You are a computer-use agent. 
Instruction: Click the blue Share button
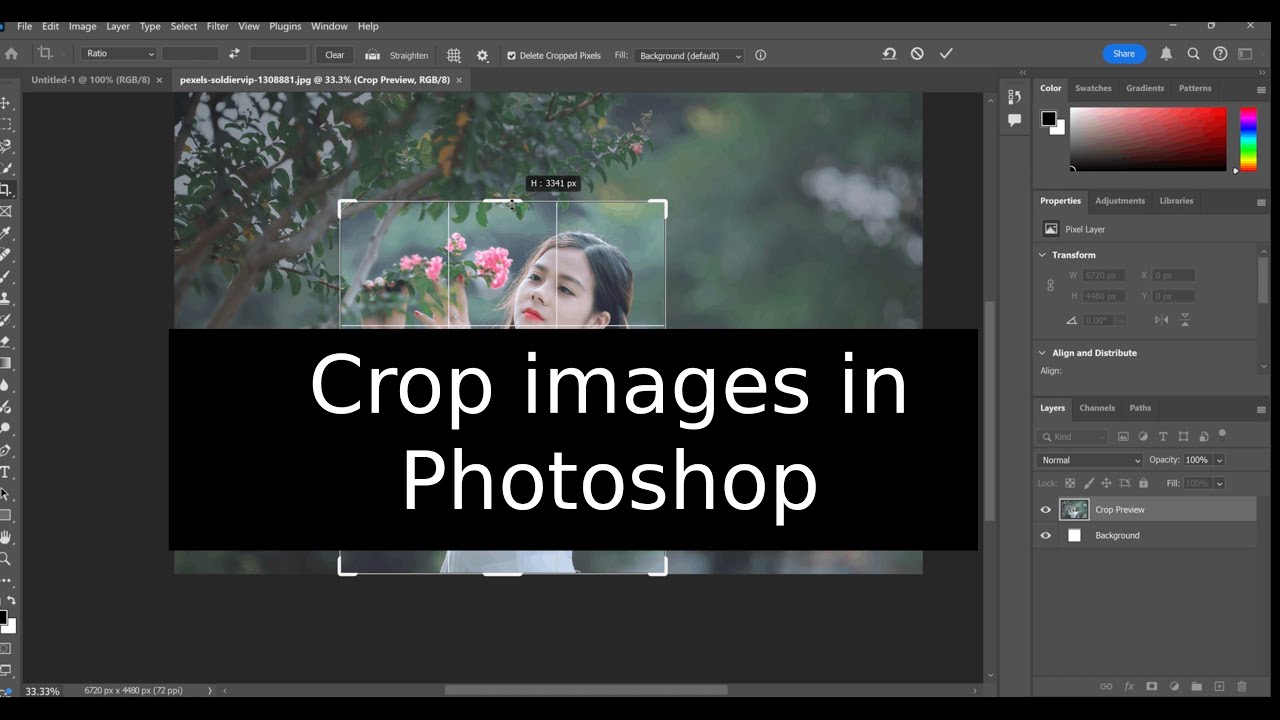[x=1124, y=54]
